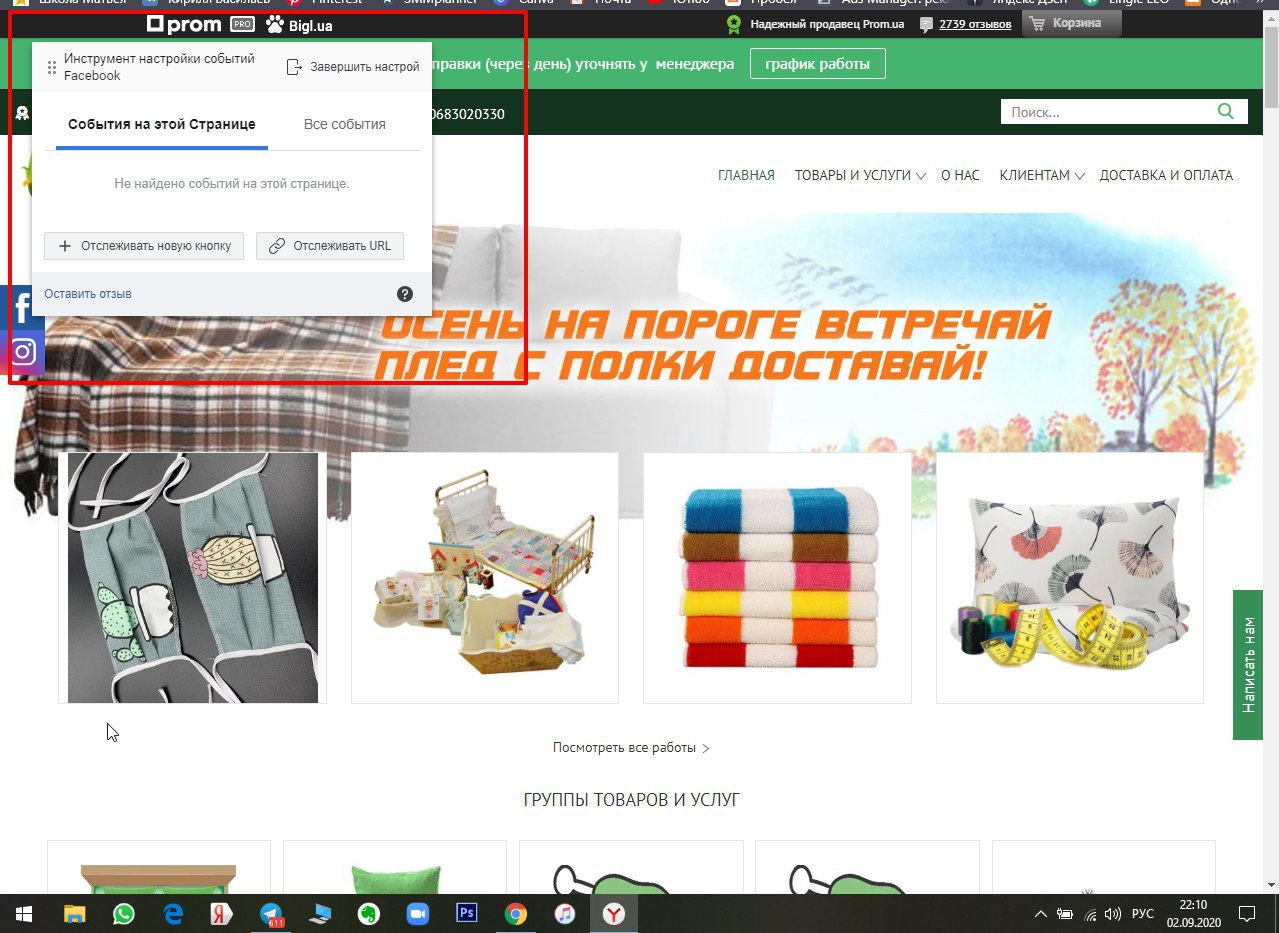Launch WhatsApp from taskbar
Image resolution: width=1279 pixels, height=933 pixels.
click(x=124, y=914)
